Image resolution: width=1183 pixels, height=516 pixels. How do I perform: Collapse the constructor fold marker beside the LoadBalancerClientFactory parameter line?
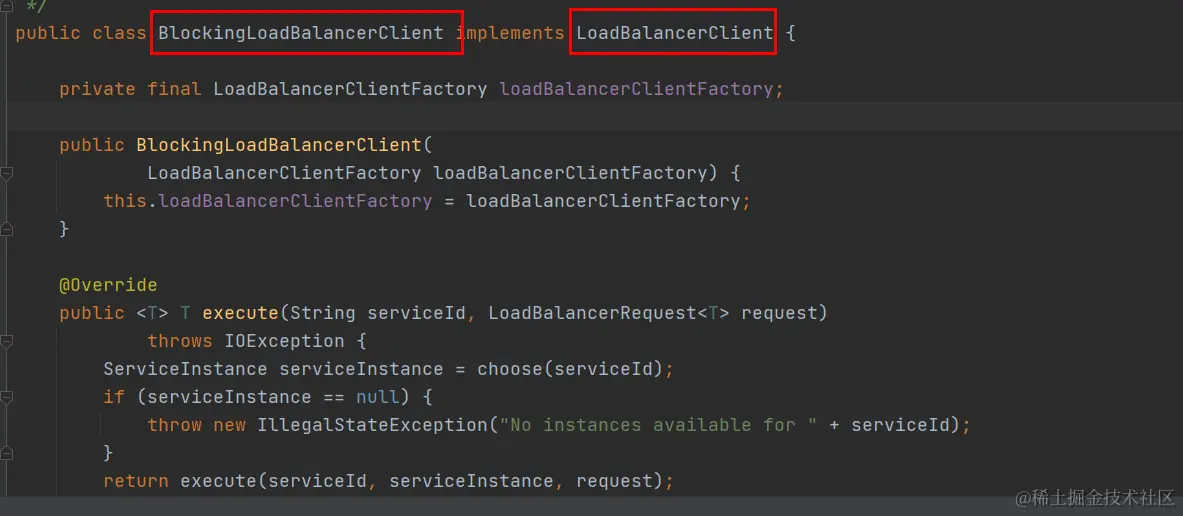point(7,174)
